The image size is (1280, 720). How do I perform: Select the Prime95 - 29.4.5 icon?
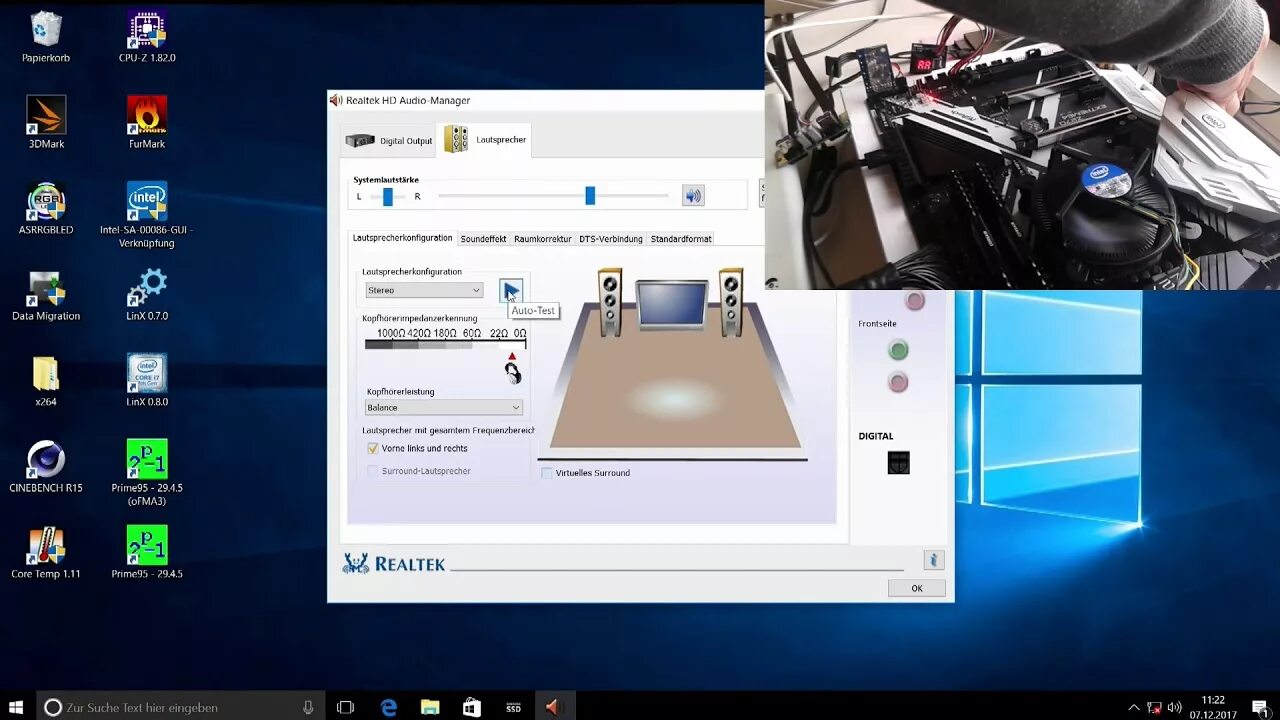point(147,545)
